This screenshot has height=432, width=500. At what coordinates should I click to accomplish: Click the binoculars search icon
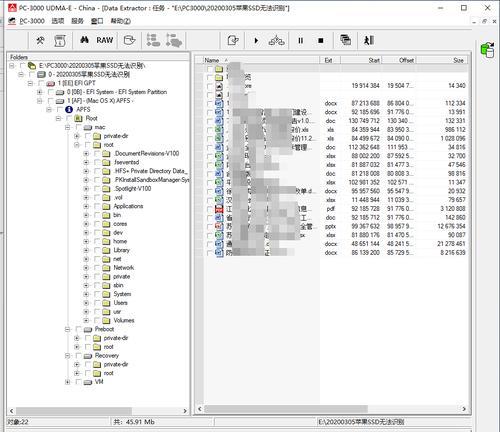point(84,40)
